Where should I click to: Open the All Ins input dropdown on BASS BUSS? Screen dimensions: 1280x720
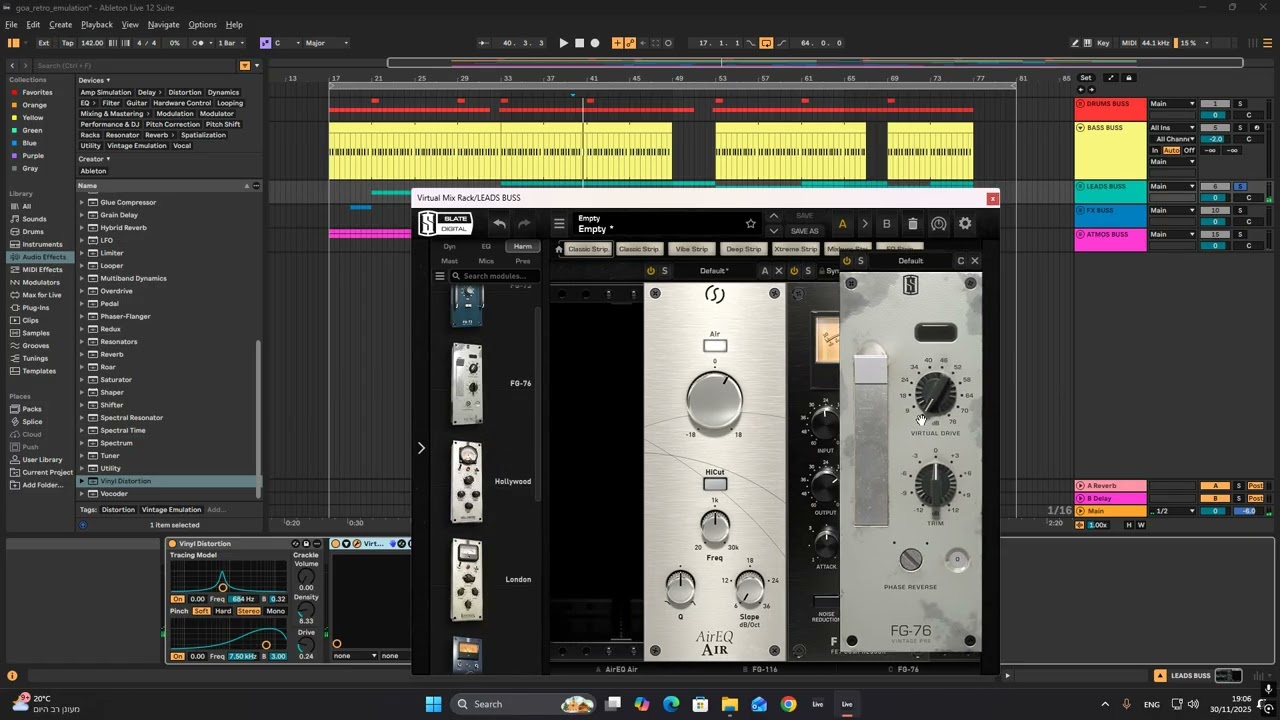point(1172,128)
